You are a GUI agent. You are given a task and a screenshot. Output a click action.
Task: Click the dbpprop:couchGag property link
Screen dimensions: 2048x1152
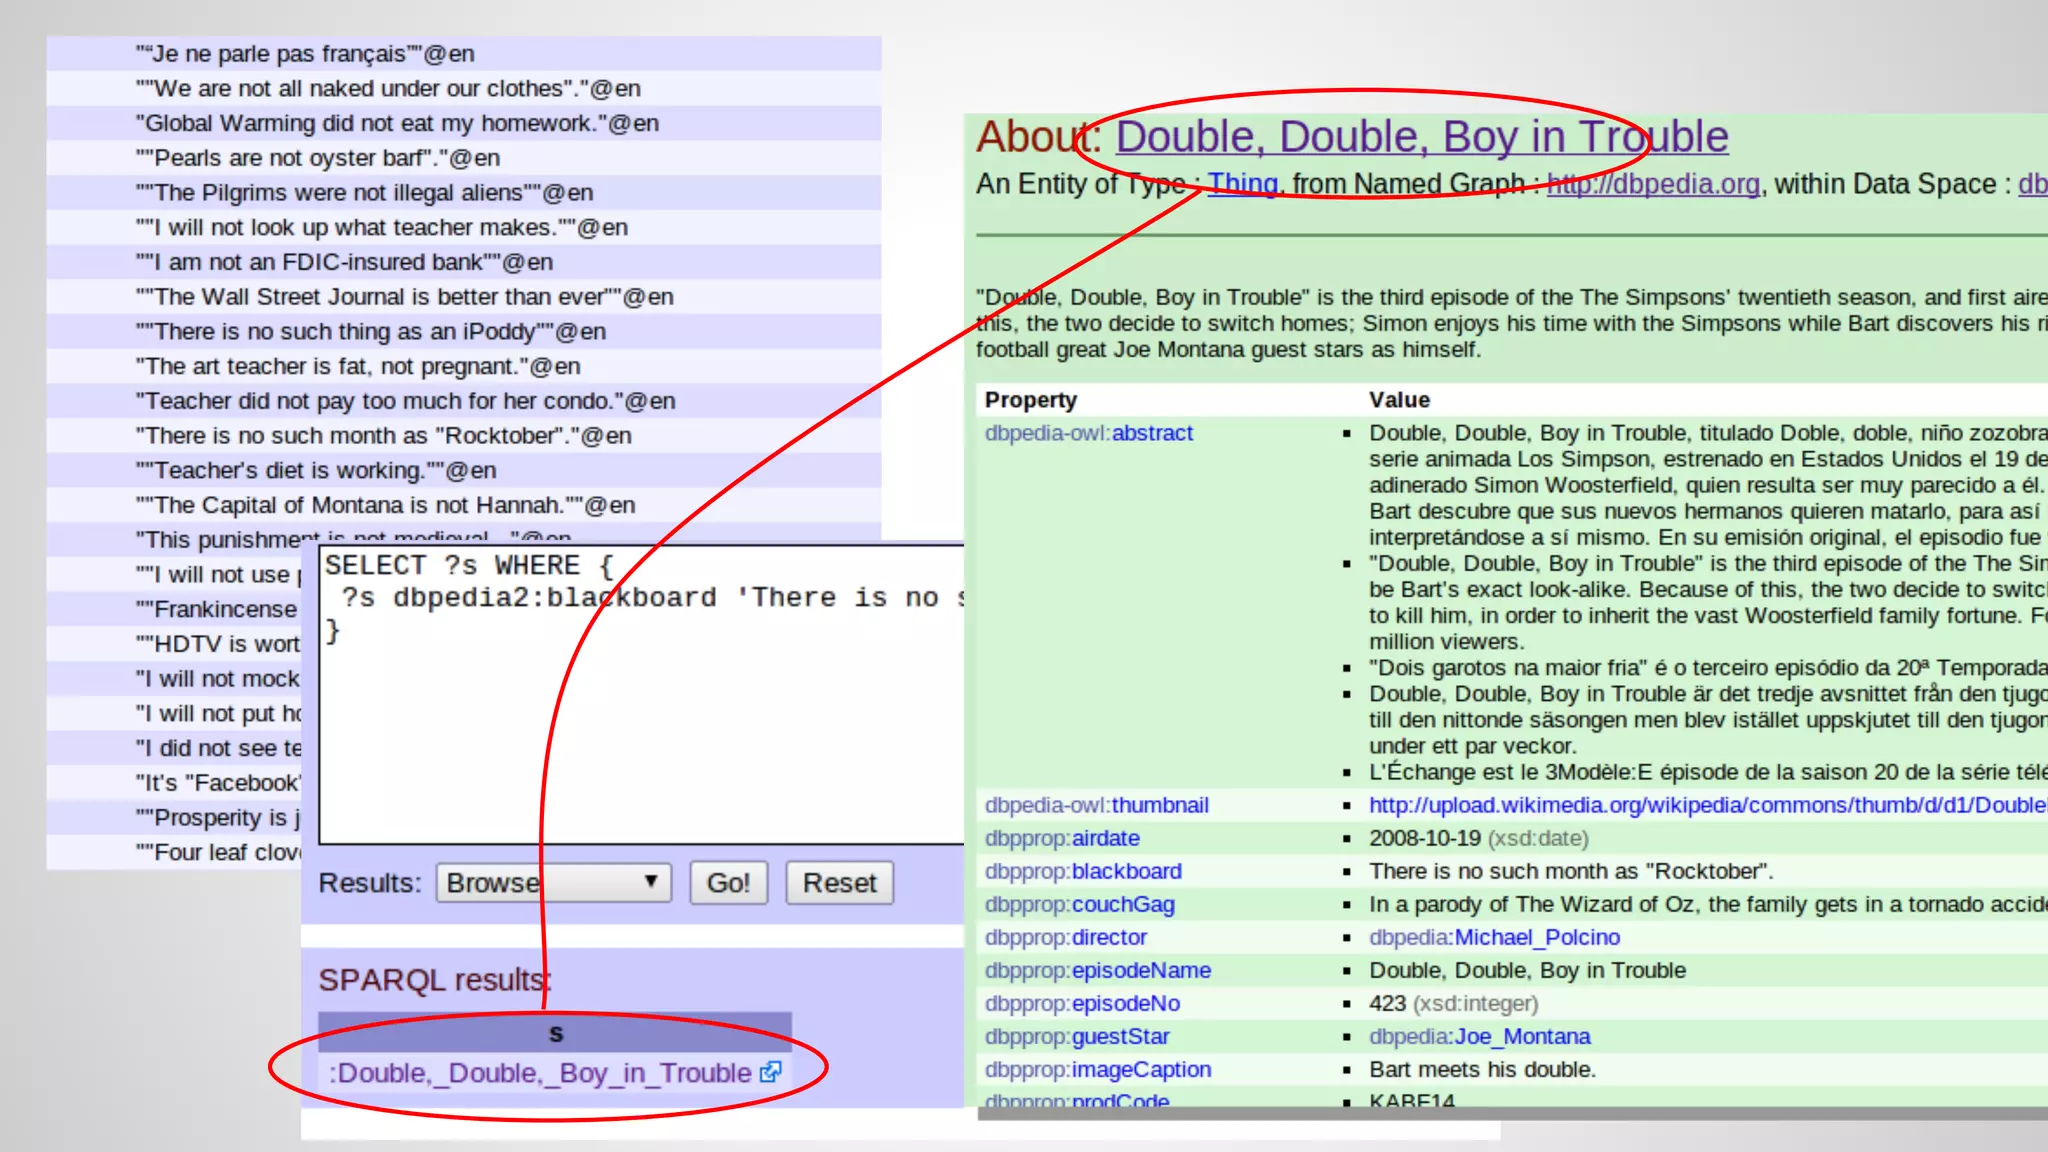tap(1079, 904)
